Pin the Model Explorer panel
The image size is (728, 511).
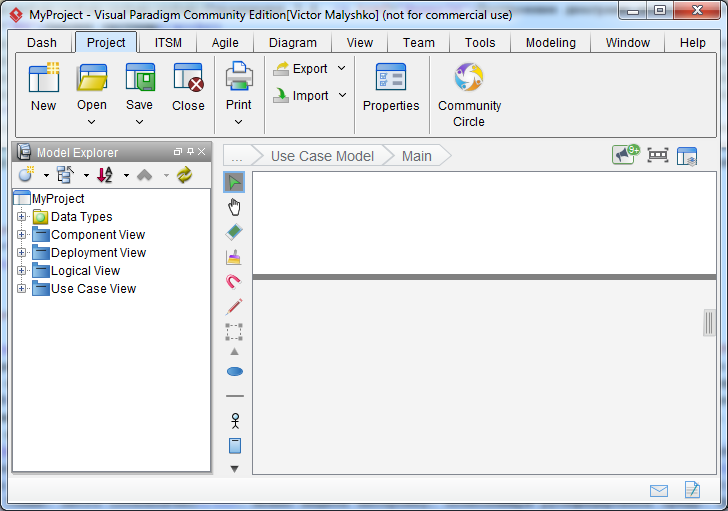pyautogui.click(x=190, y=152)
